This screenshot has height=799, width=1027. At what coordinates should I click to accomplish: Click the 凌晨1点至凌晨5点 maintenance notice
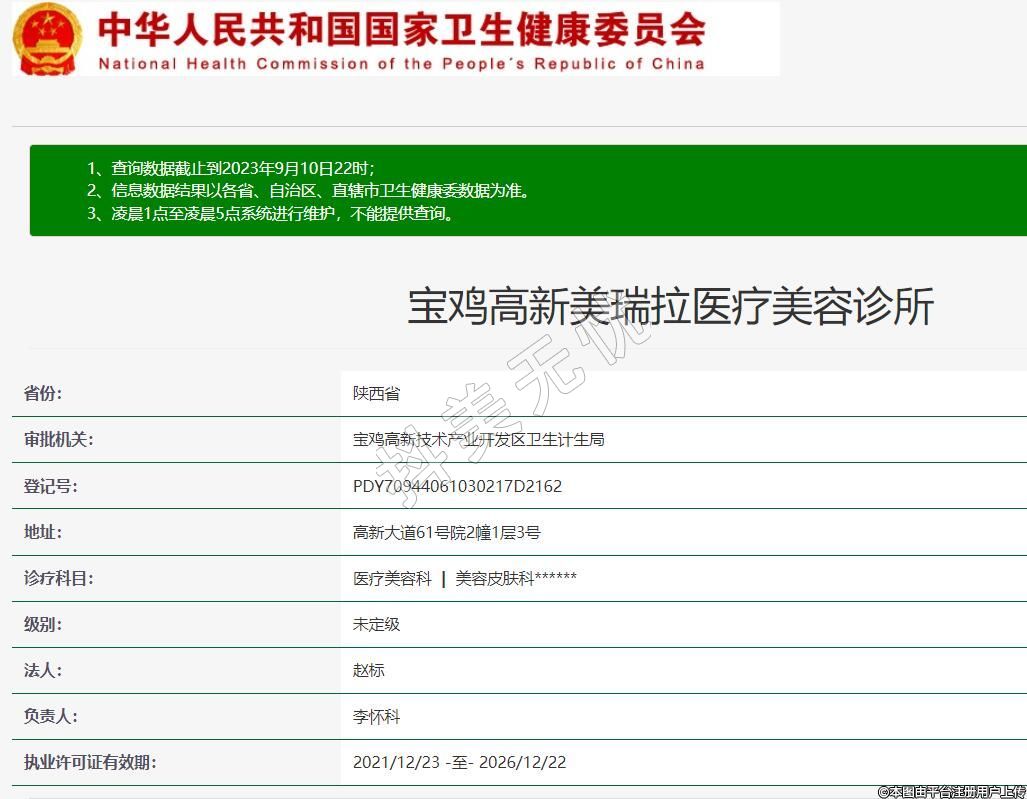pos(271,213)
